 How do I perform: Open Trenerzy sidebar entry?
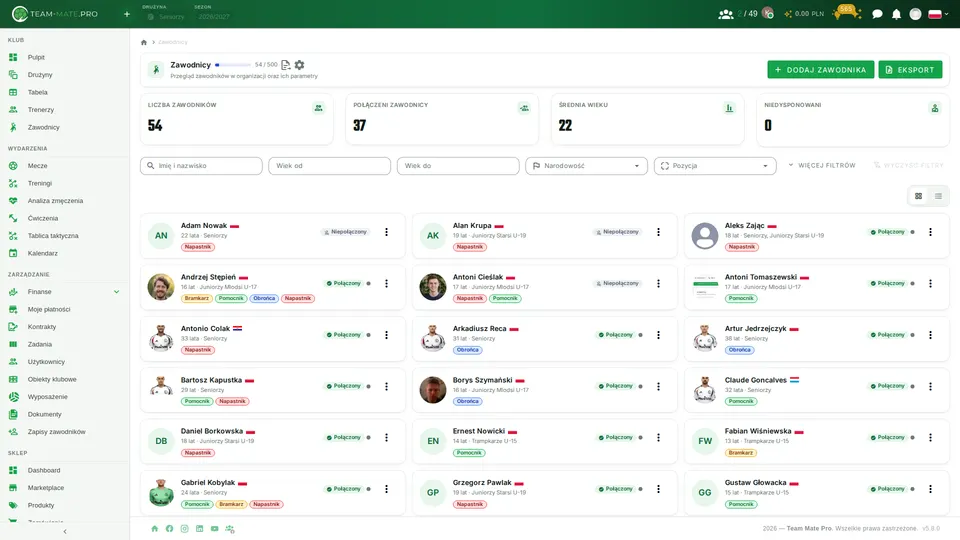pyautogui.click(x=40, y=110)
